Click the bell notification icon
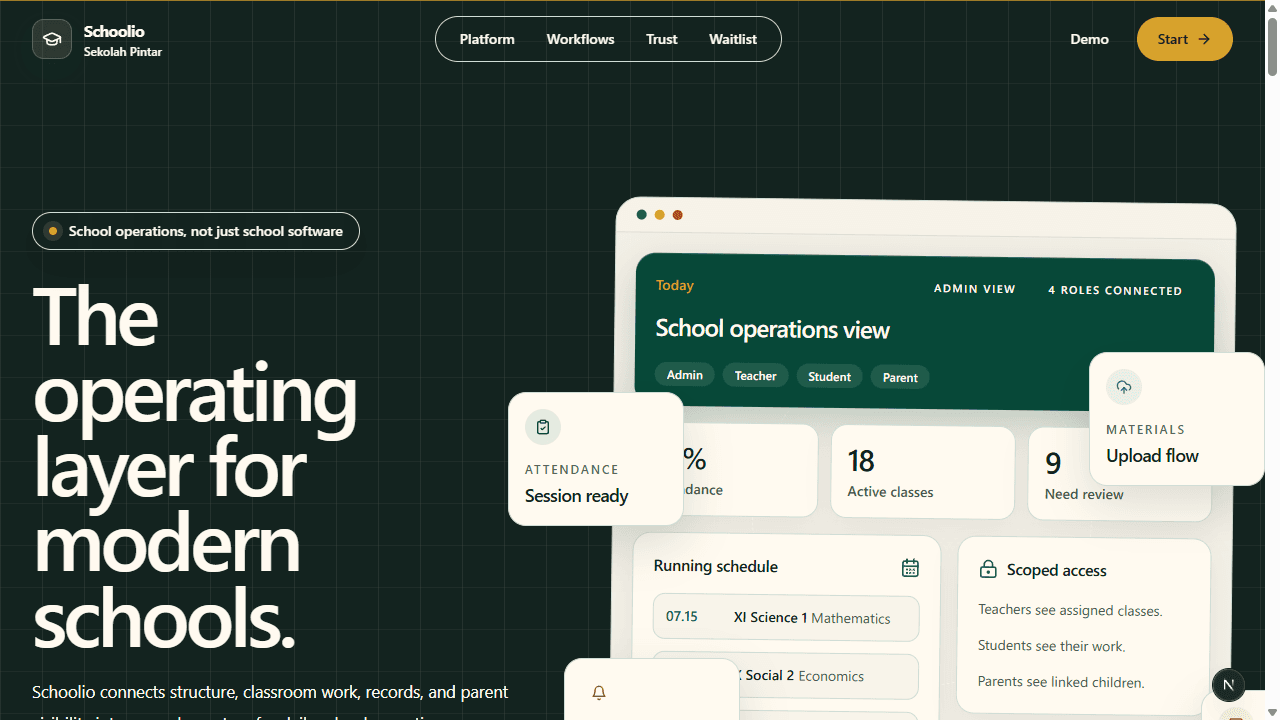Viewport: 1280px width, 720px height. coord(599,692)
